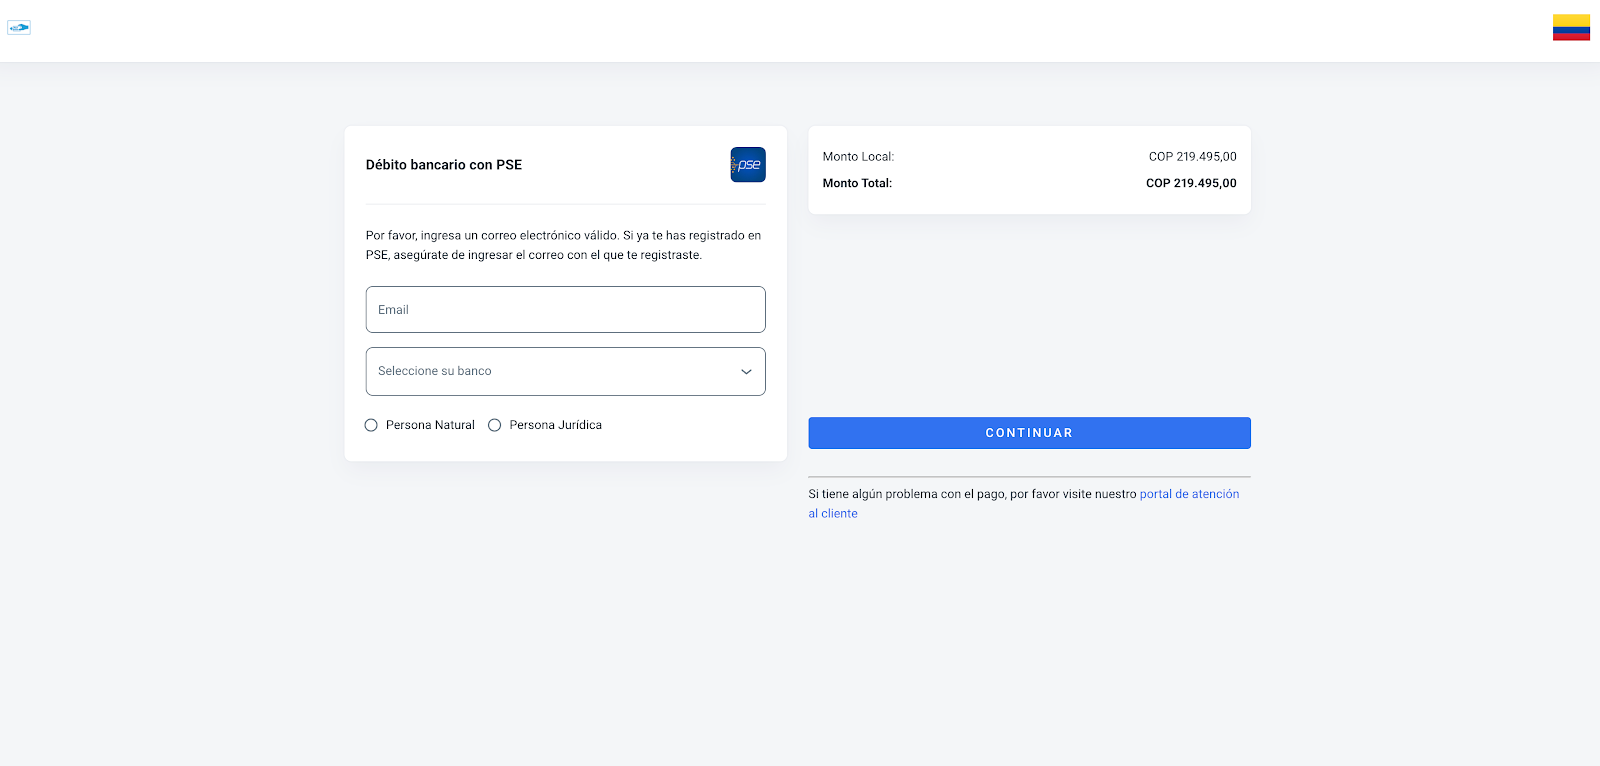Click the instruction text about correo electrónico válido
Screen dimensions: 1600x766
click(564, 245)
